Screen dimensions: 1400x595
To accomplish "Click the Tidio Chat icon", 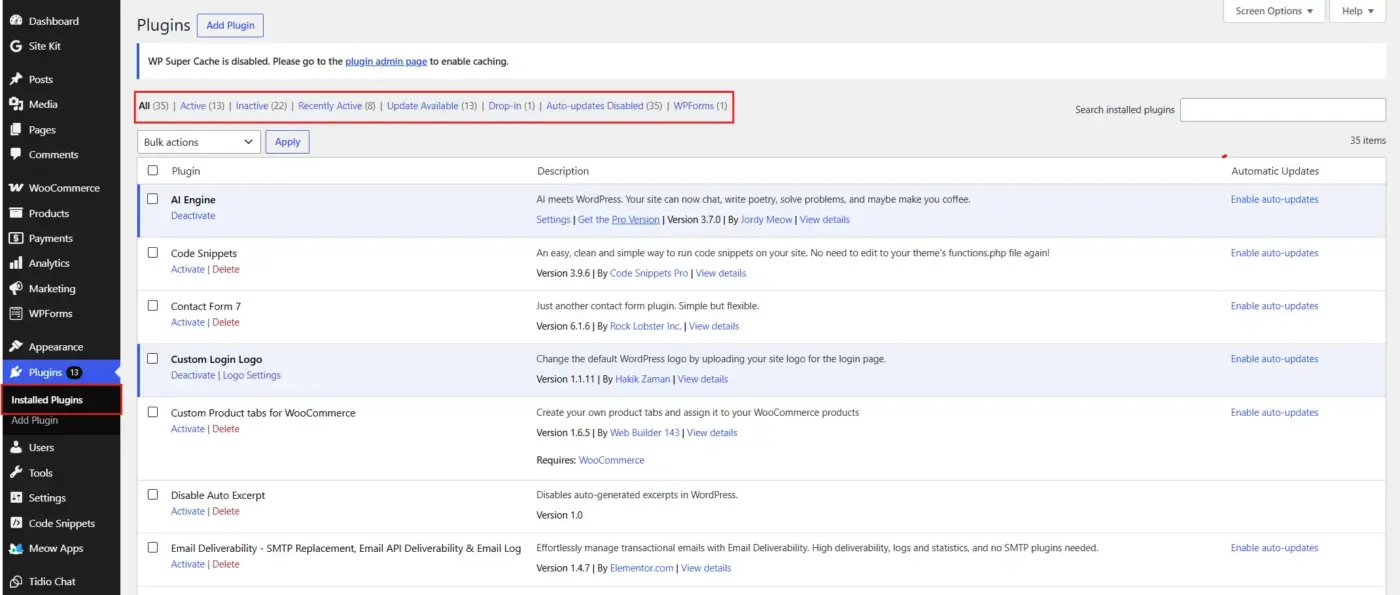I will [x=16, y=581].
